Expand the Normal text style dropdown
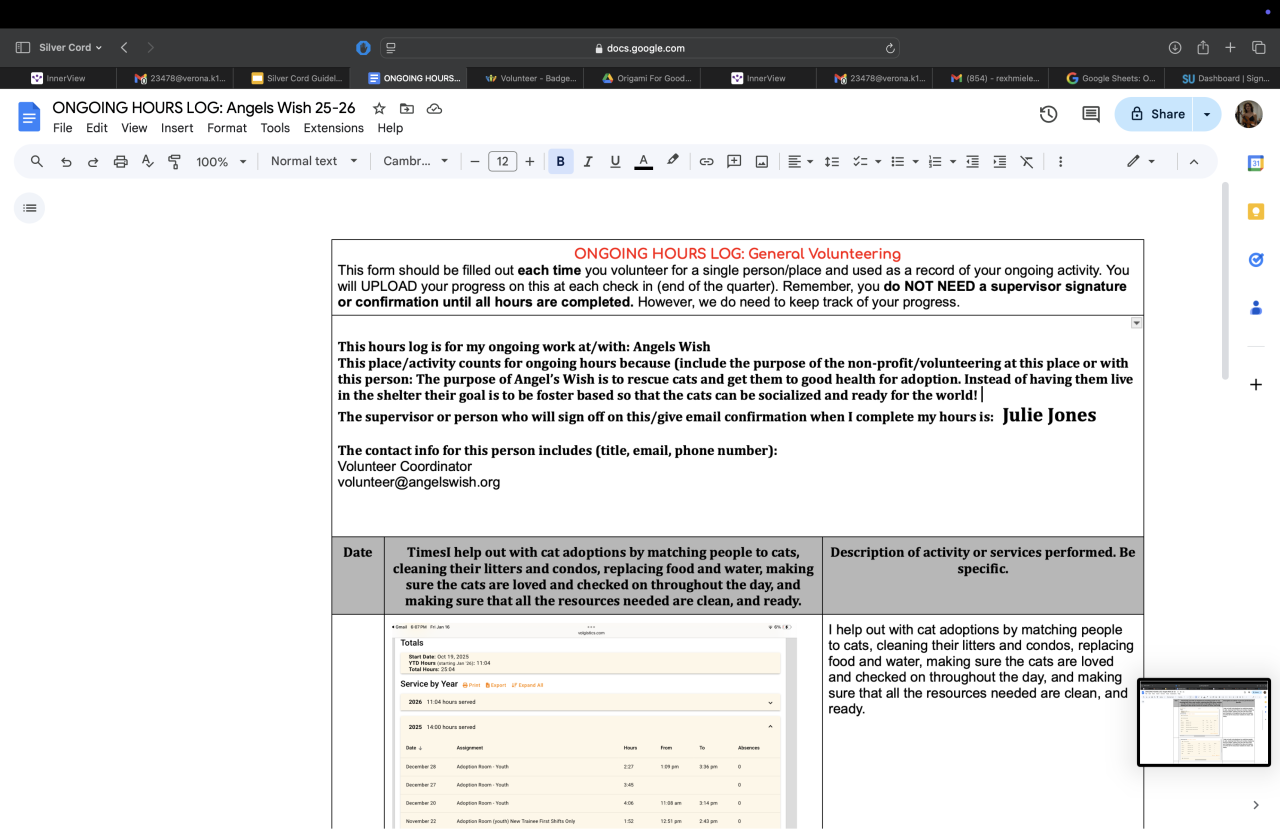This screenshot has width=1280, height=829. click(313, 161)
